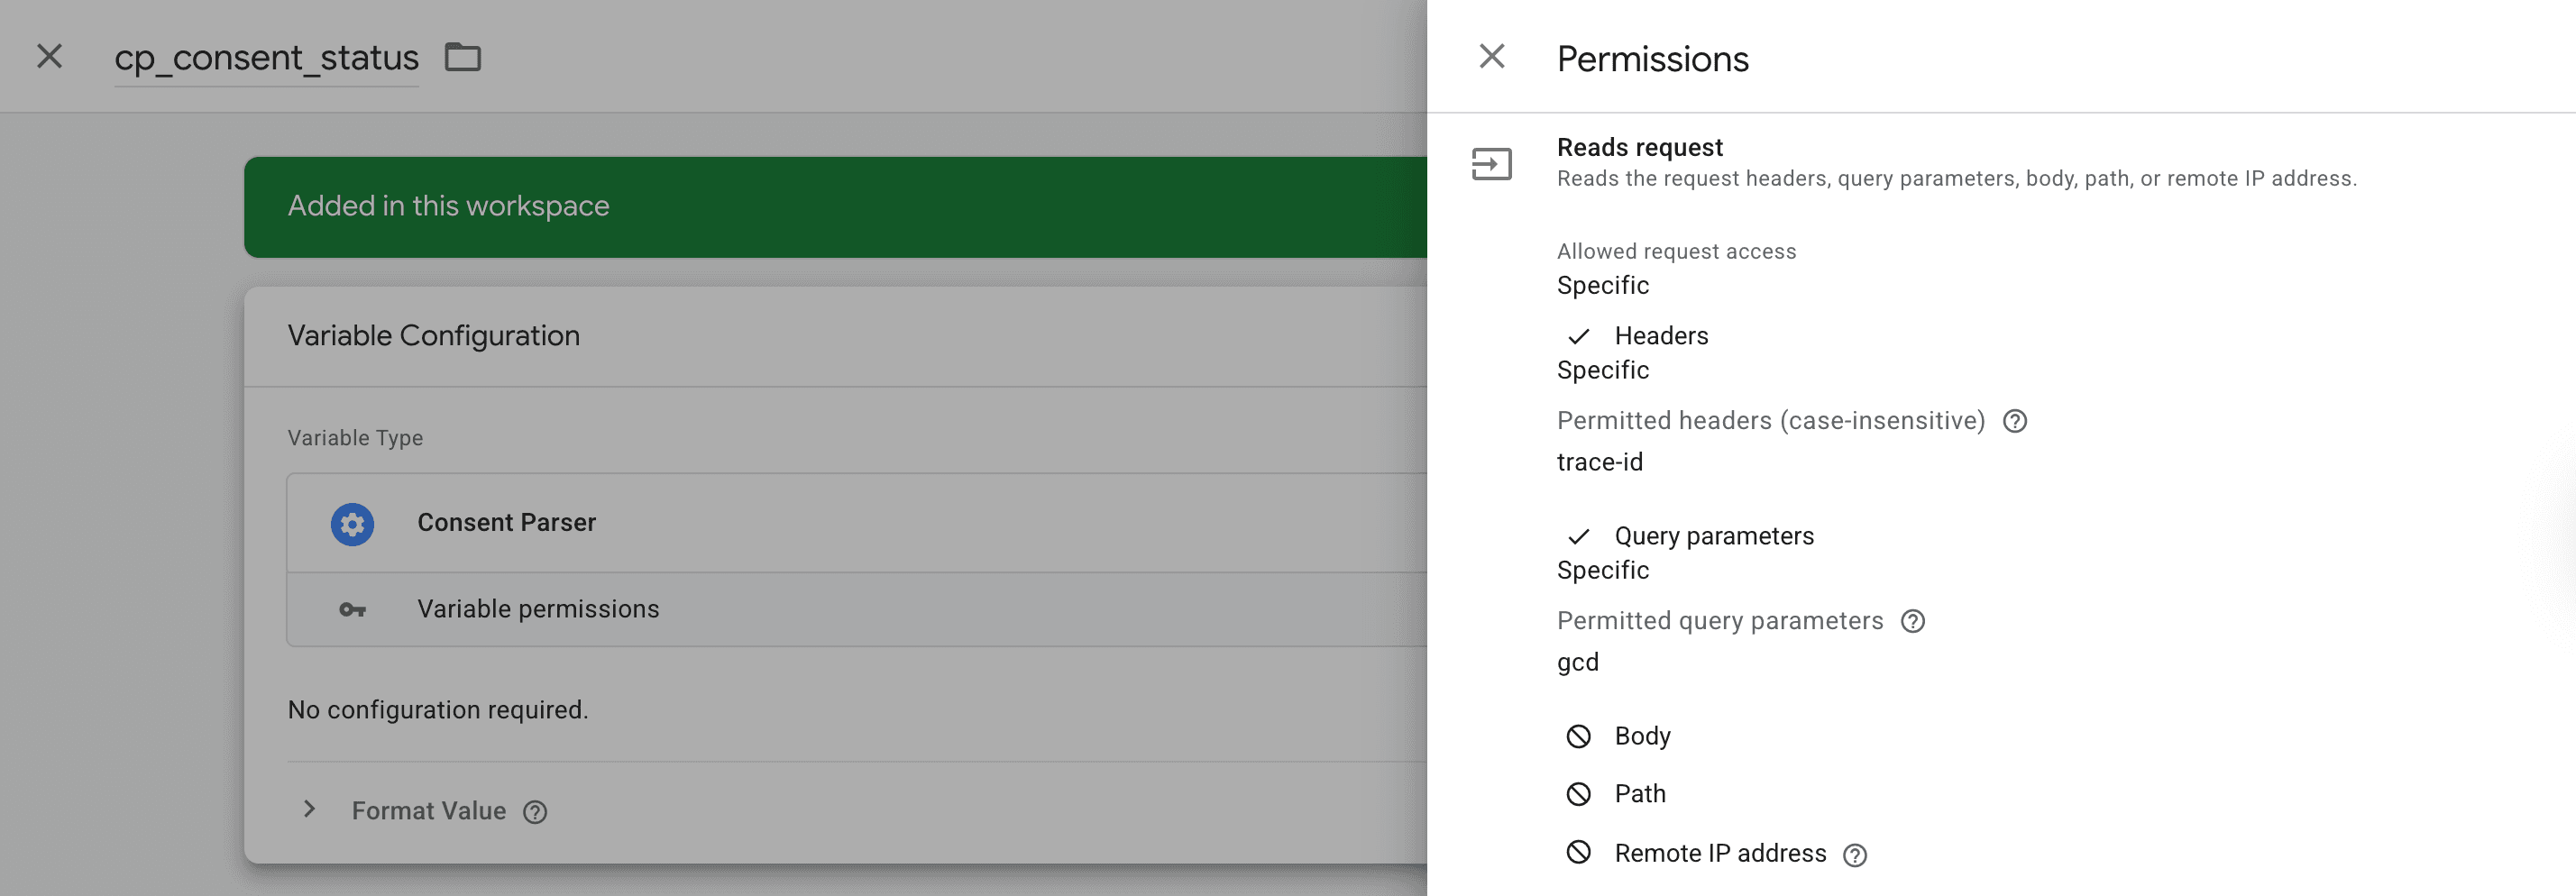Click the key icon for Variable permissions
2576x896 pixels.
click(x=352, y=608)
